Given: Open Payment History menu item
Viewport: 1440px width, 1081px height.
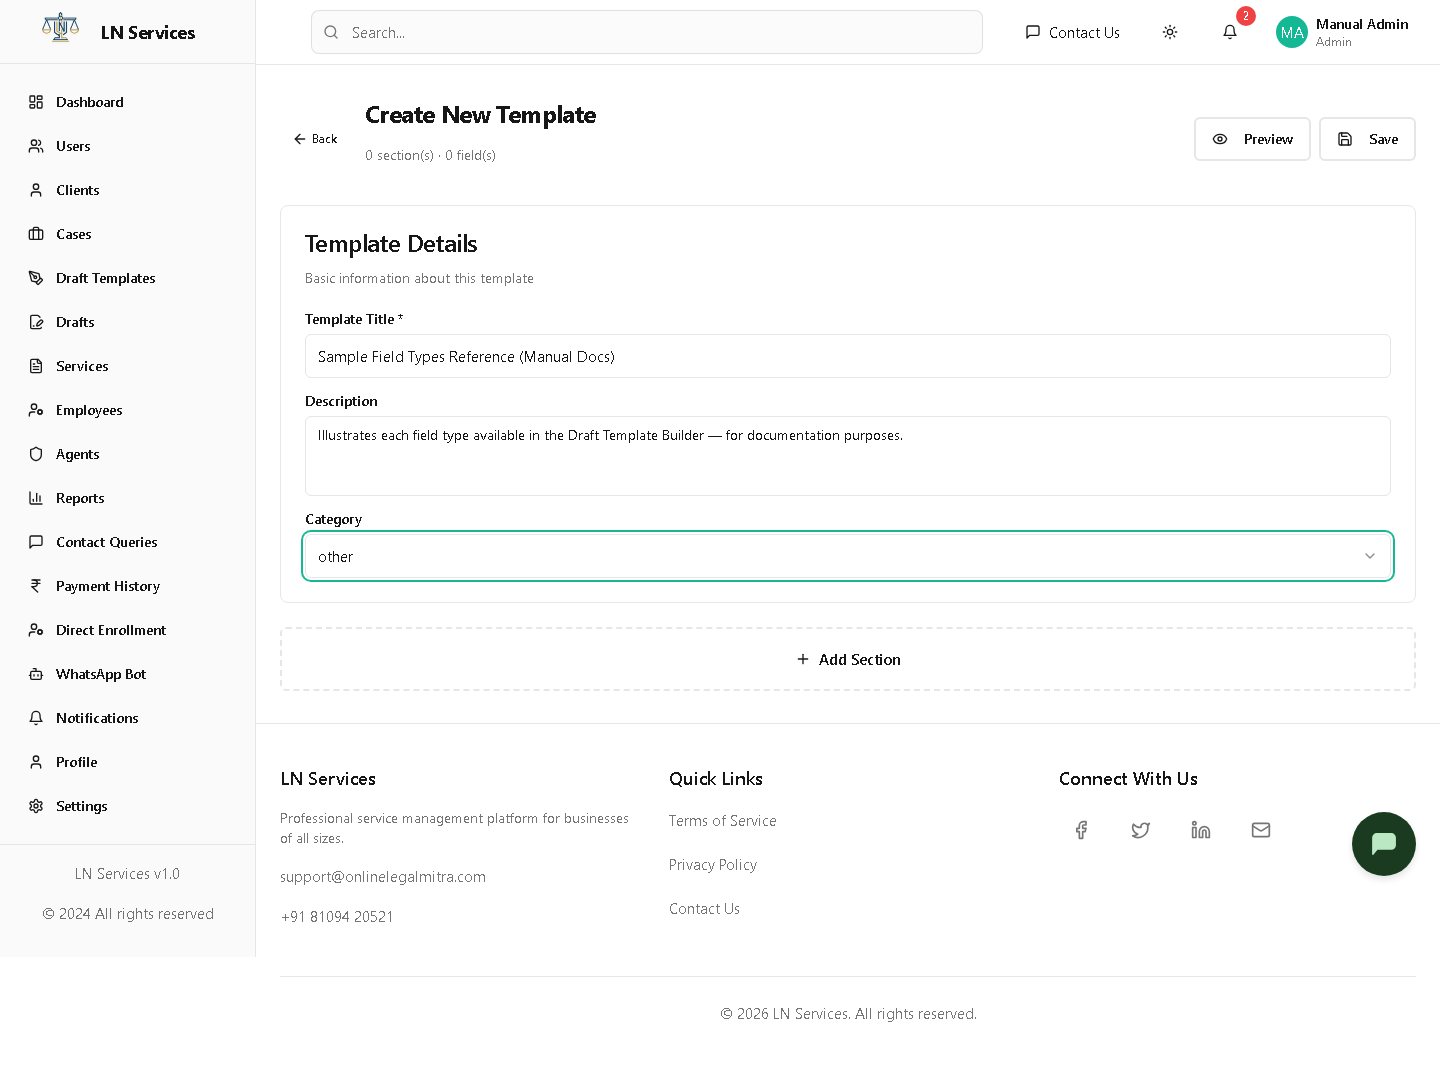Looking at the screenshot, I should tap(127, 586).
